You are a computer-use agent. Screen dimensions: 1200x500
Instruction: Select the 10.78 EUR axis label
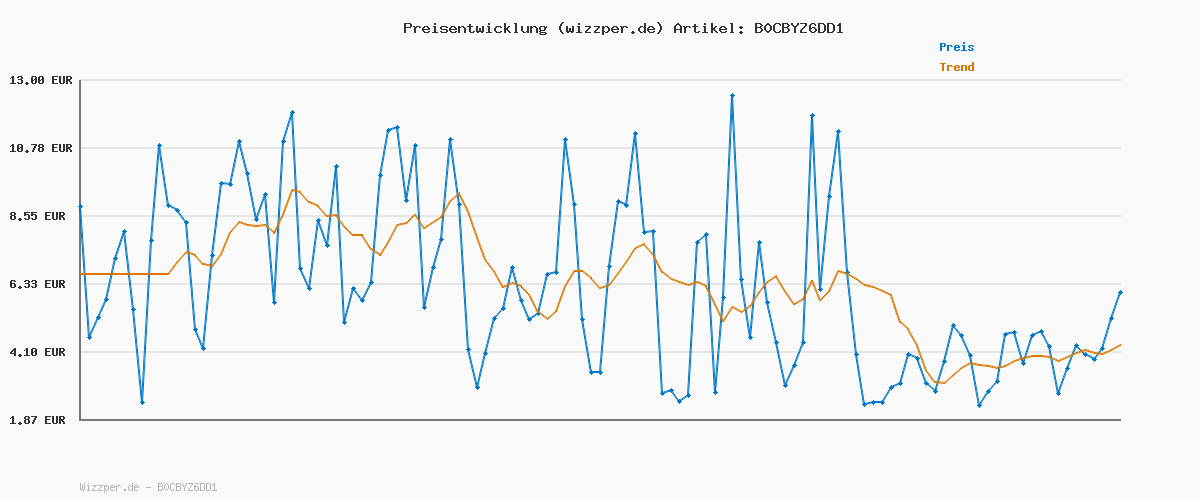coord(41,148)
